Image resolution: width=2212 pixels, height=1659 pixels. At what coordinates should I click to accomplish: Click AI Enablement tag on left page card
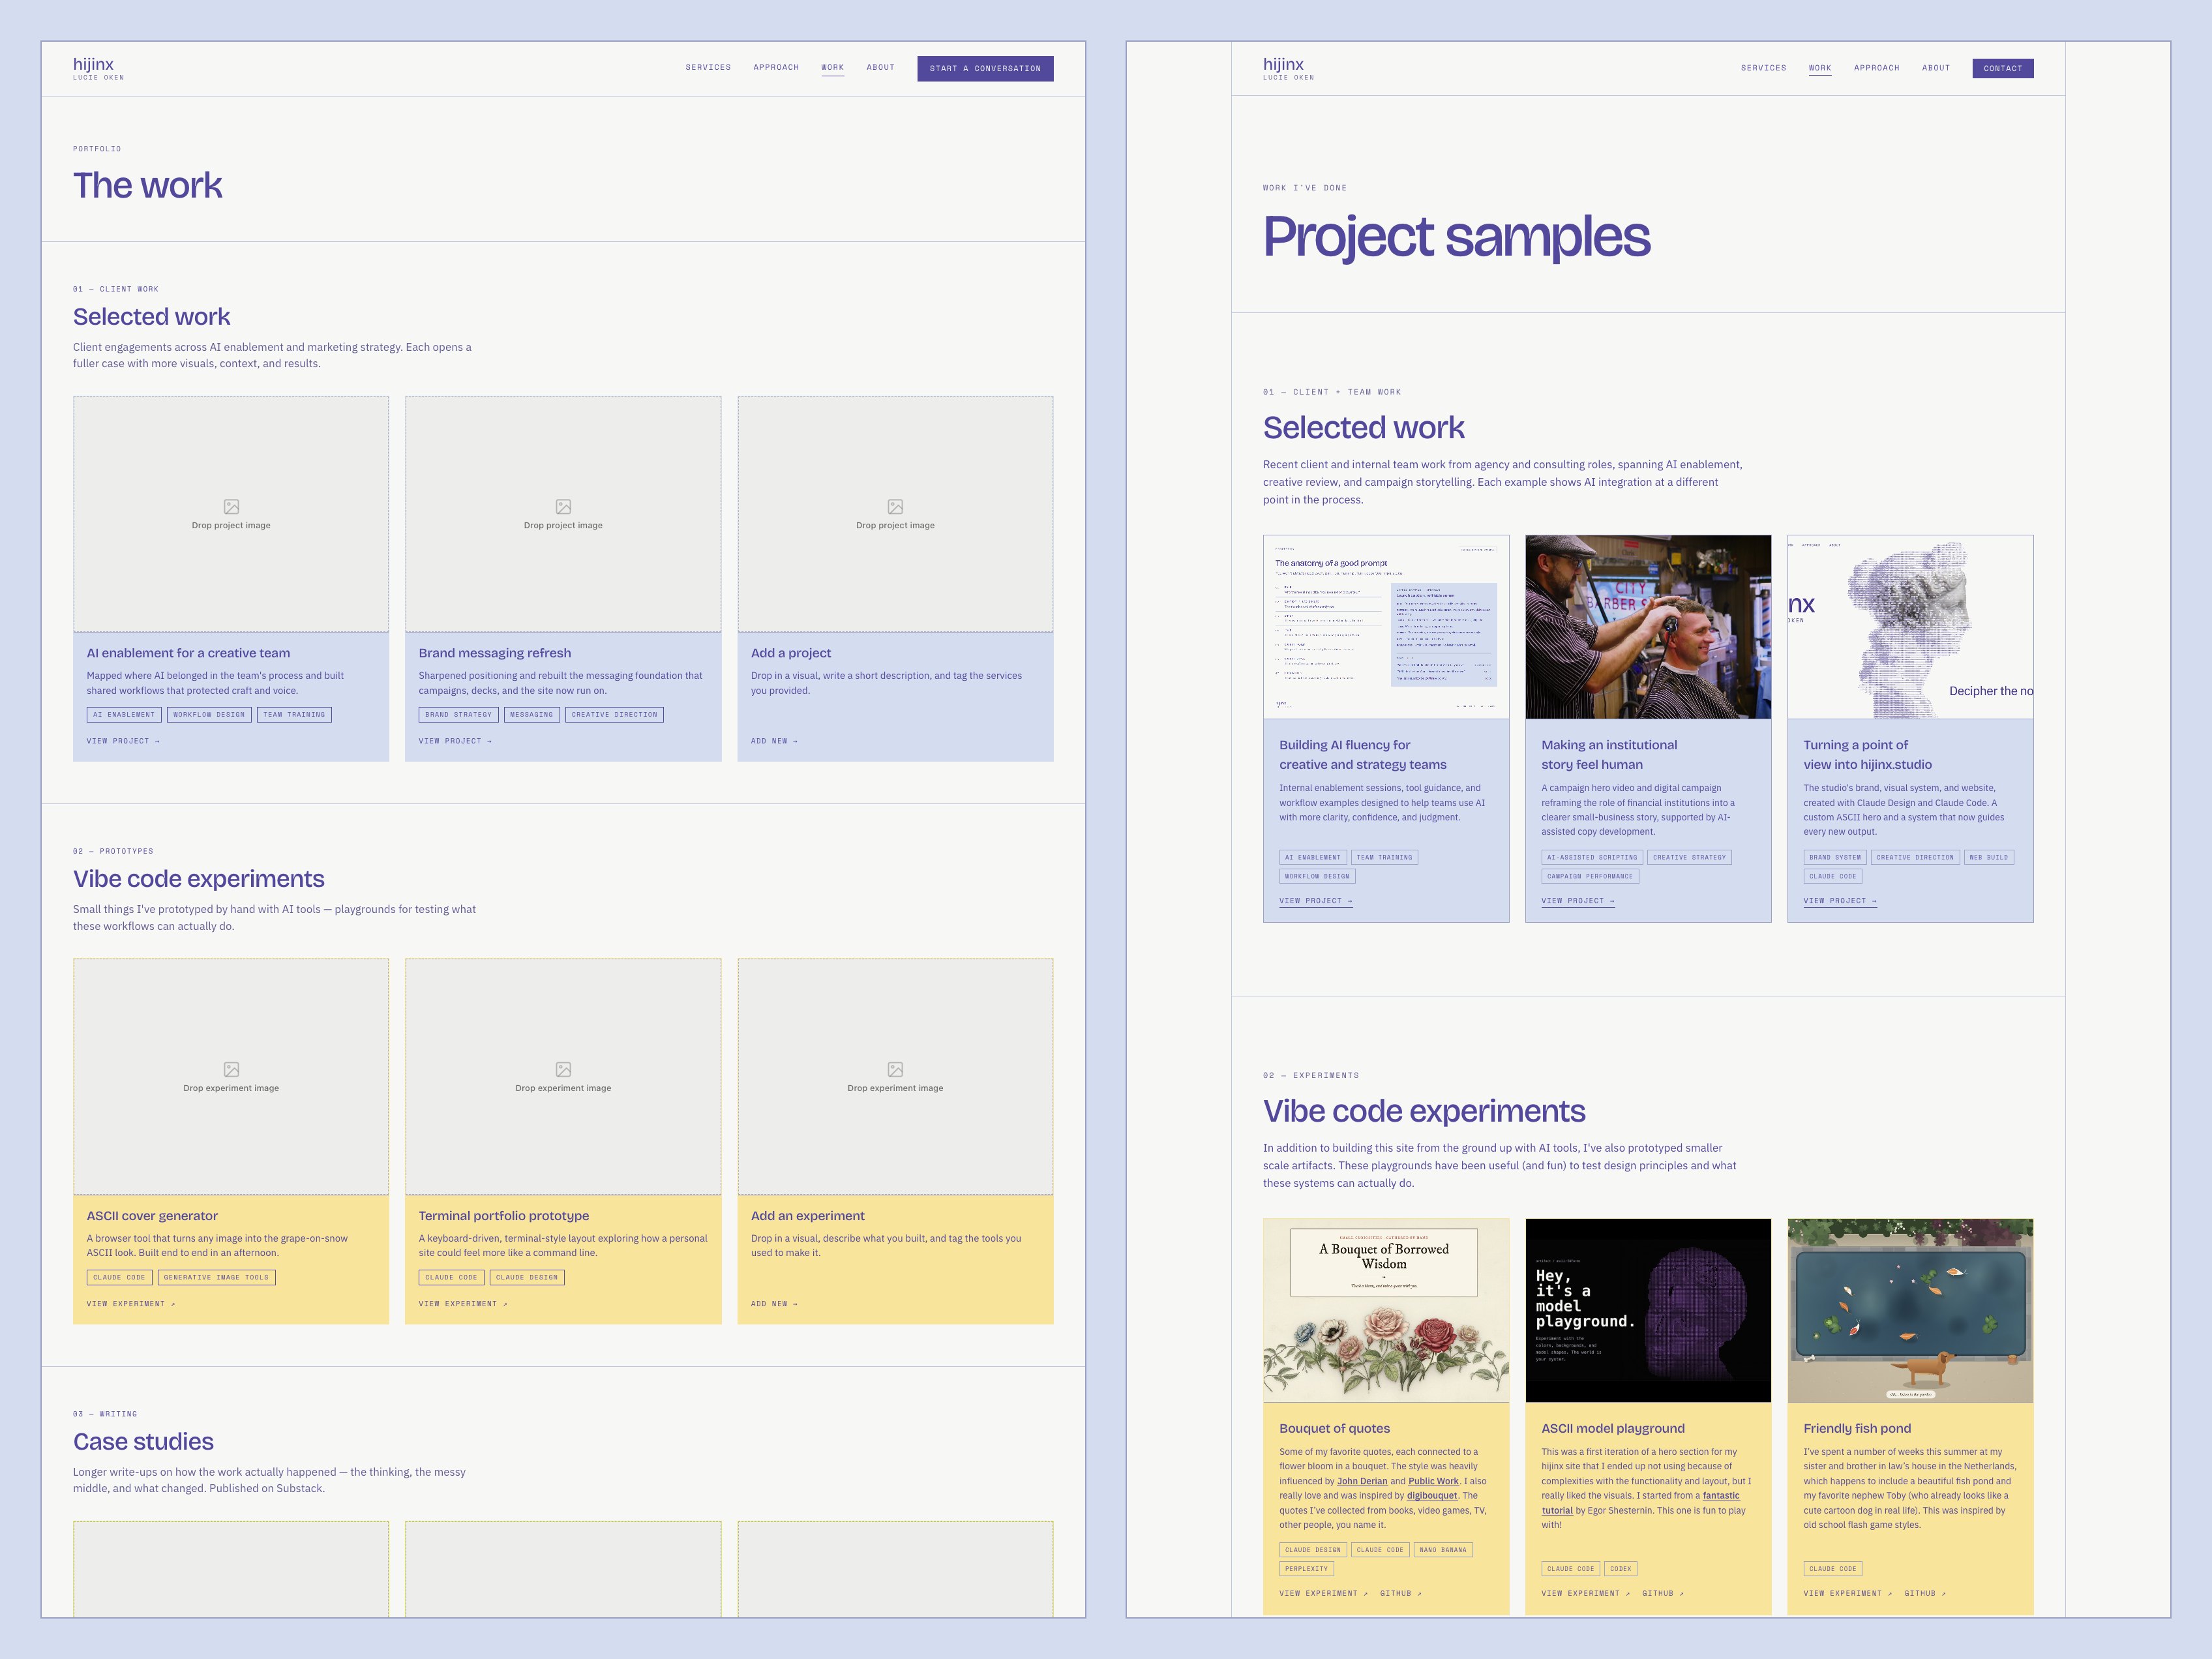pos(124,715)
